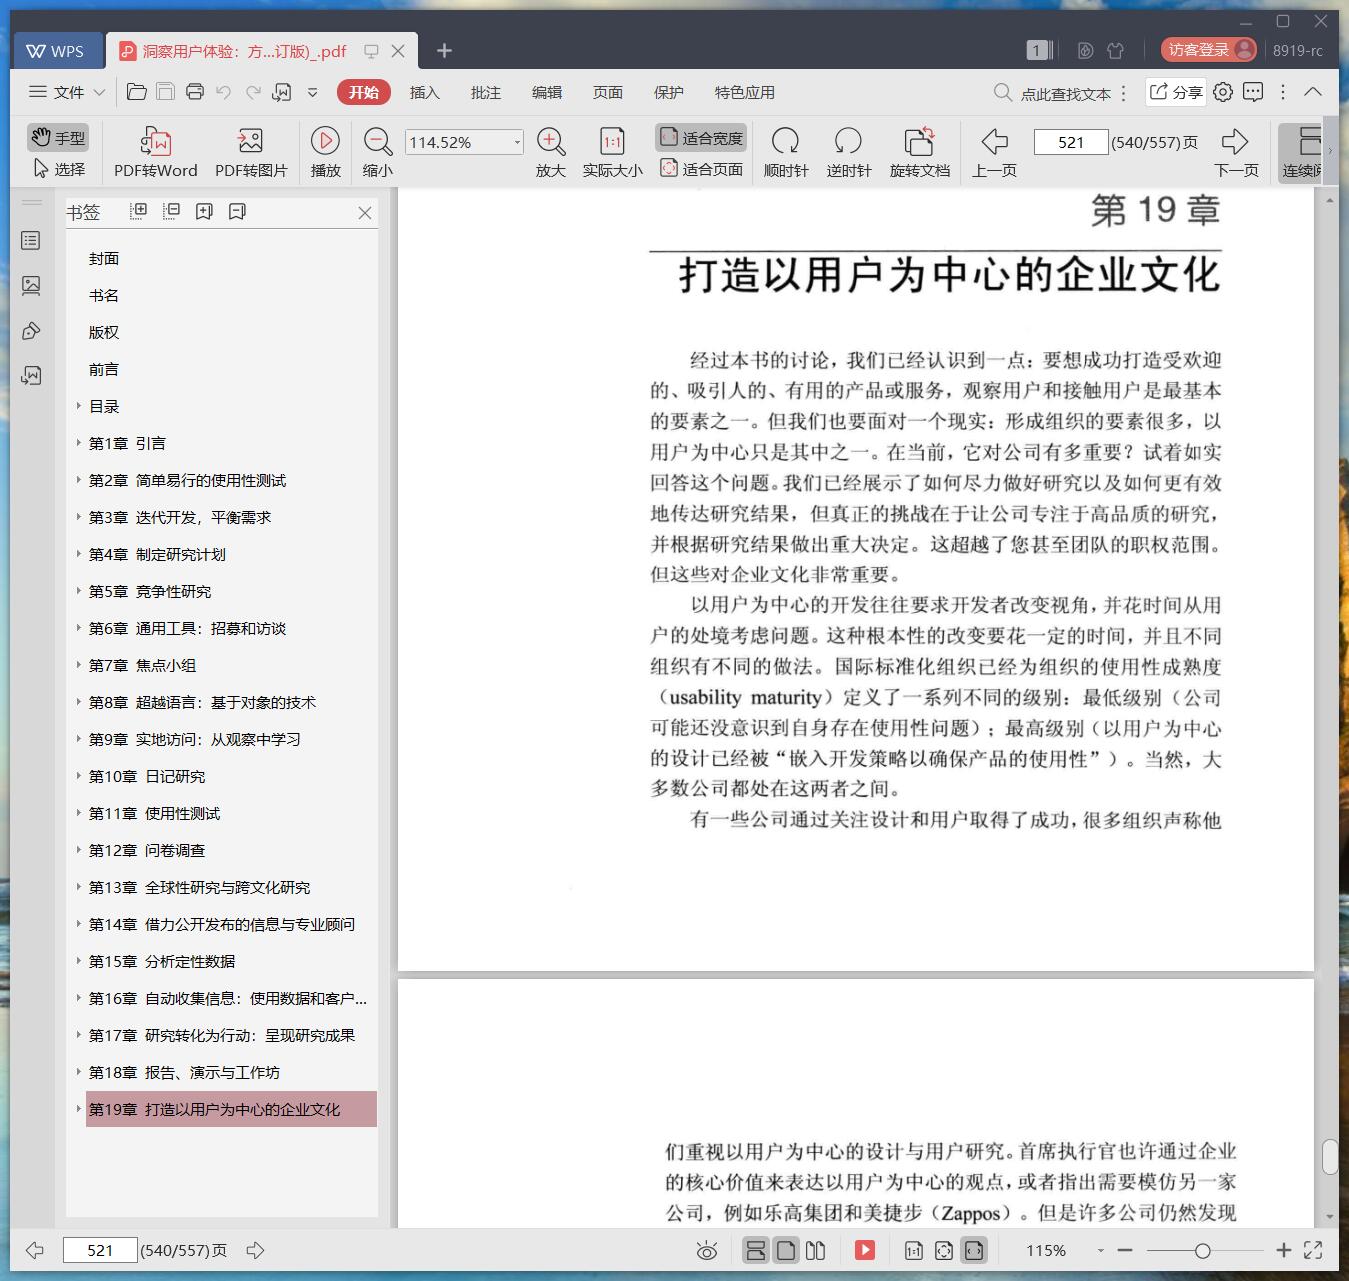Open the thumbnail panel in left sidebar
This screenshot has width=1349, height=1281.
(x=31, y=286)
